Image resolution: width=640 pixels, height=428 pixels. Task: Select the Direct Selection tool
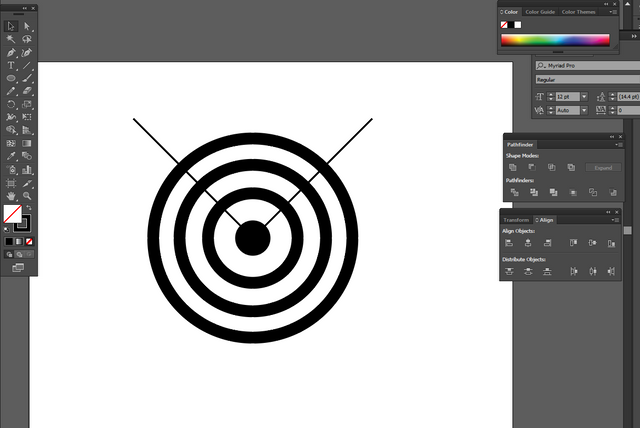(x=27, y=27)
